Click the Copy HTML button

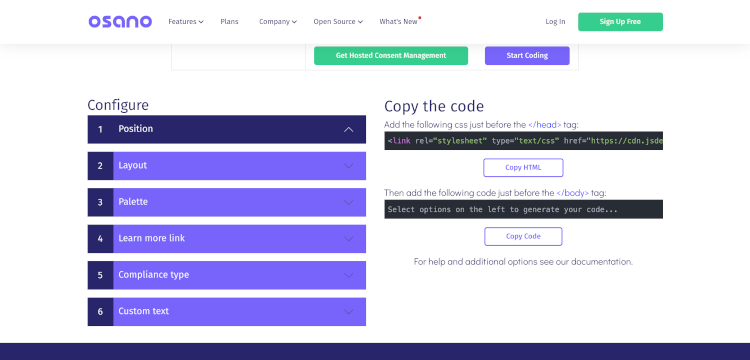click(x=523, y=168)
